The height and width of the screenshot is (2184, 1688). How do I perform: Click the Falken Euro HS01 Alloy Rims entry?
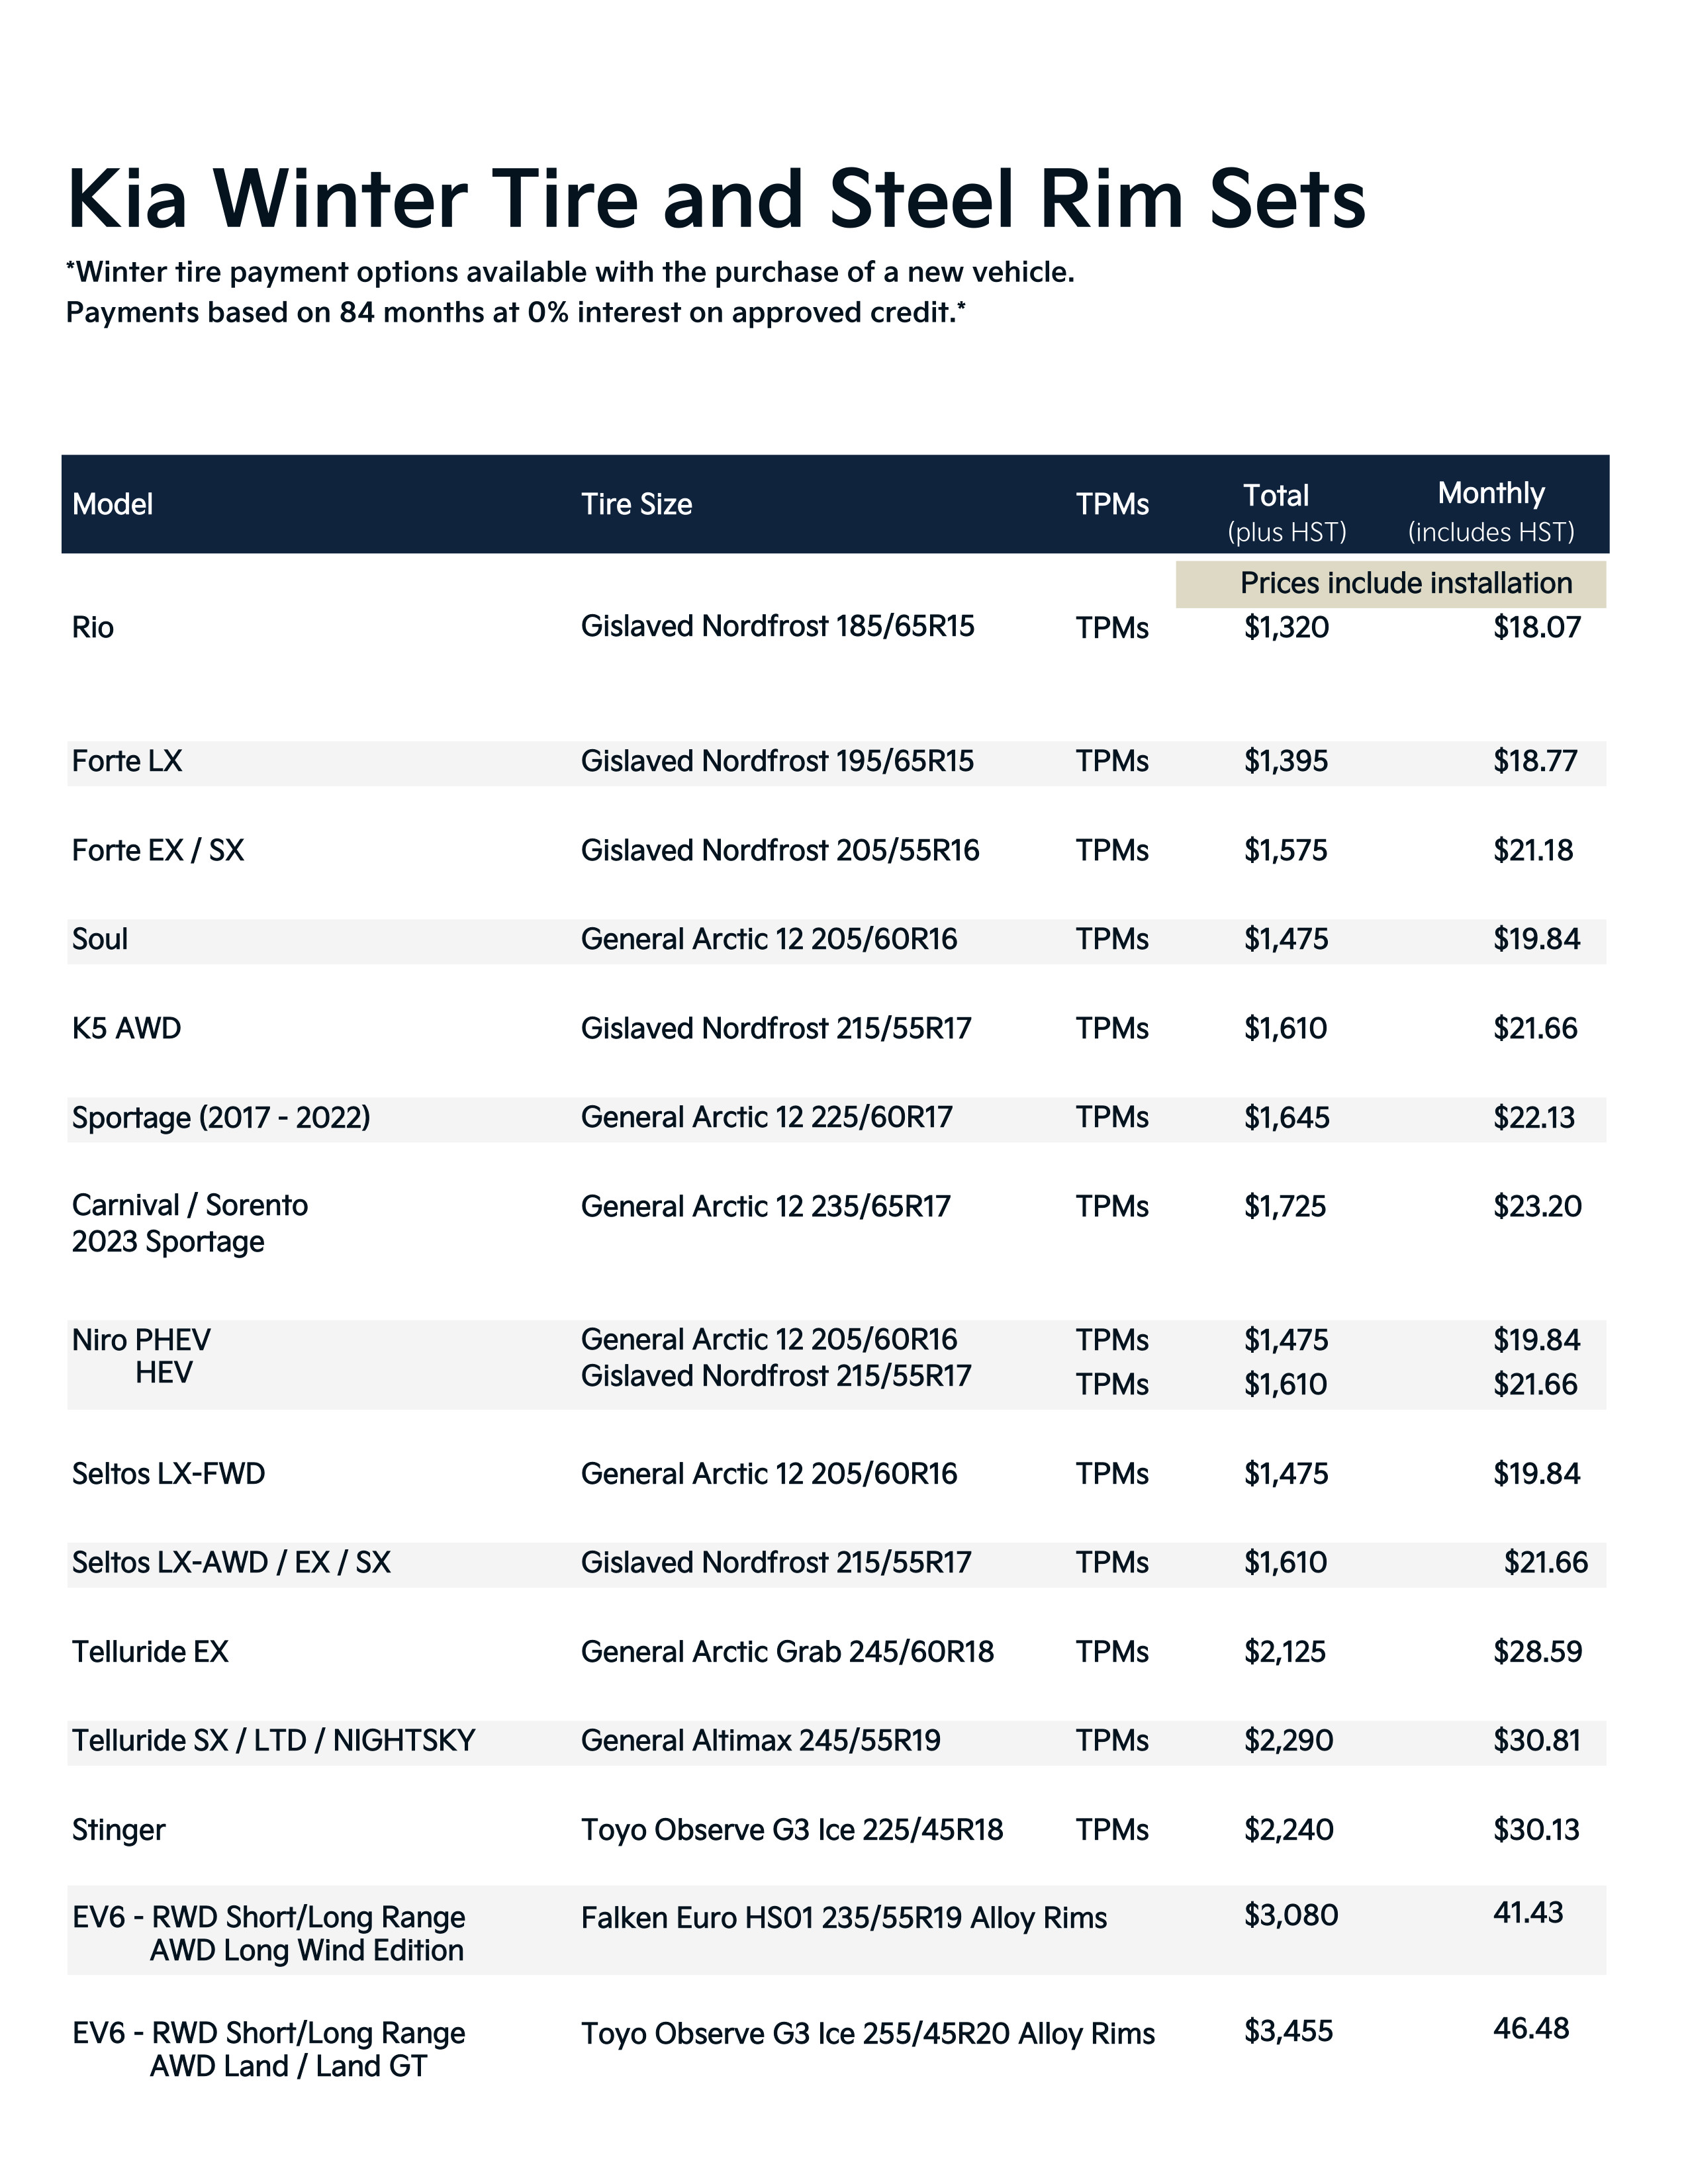click(x=843, y=1918)
